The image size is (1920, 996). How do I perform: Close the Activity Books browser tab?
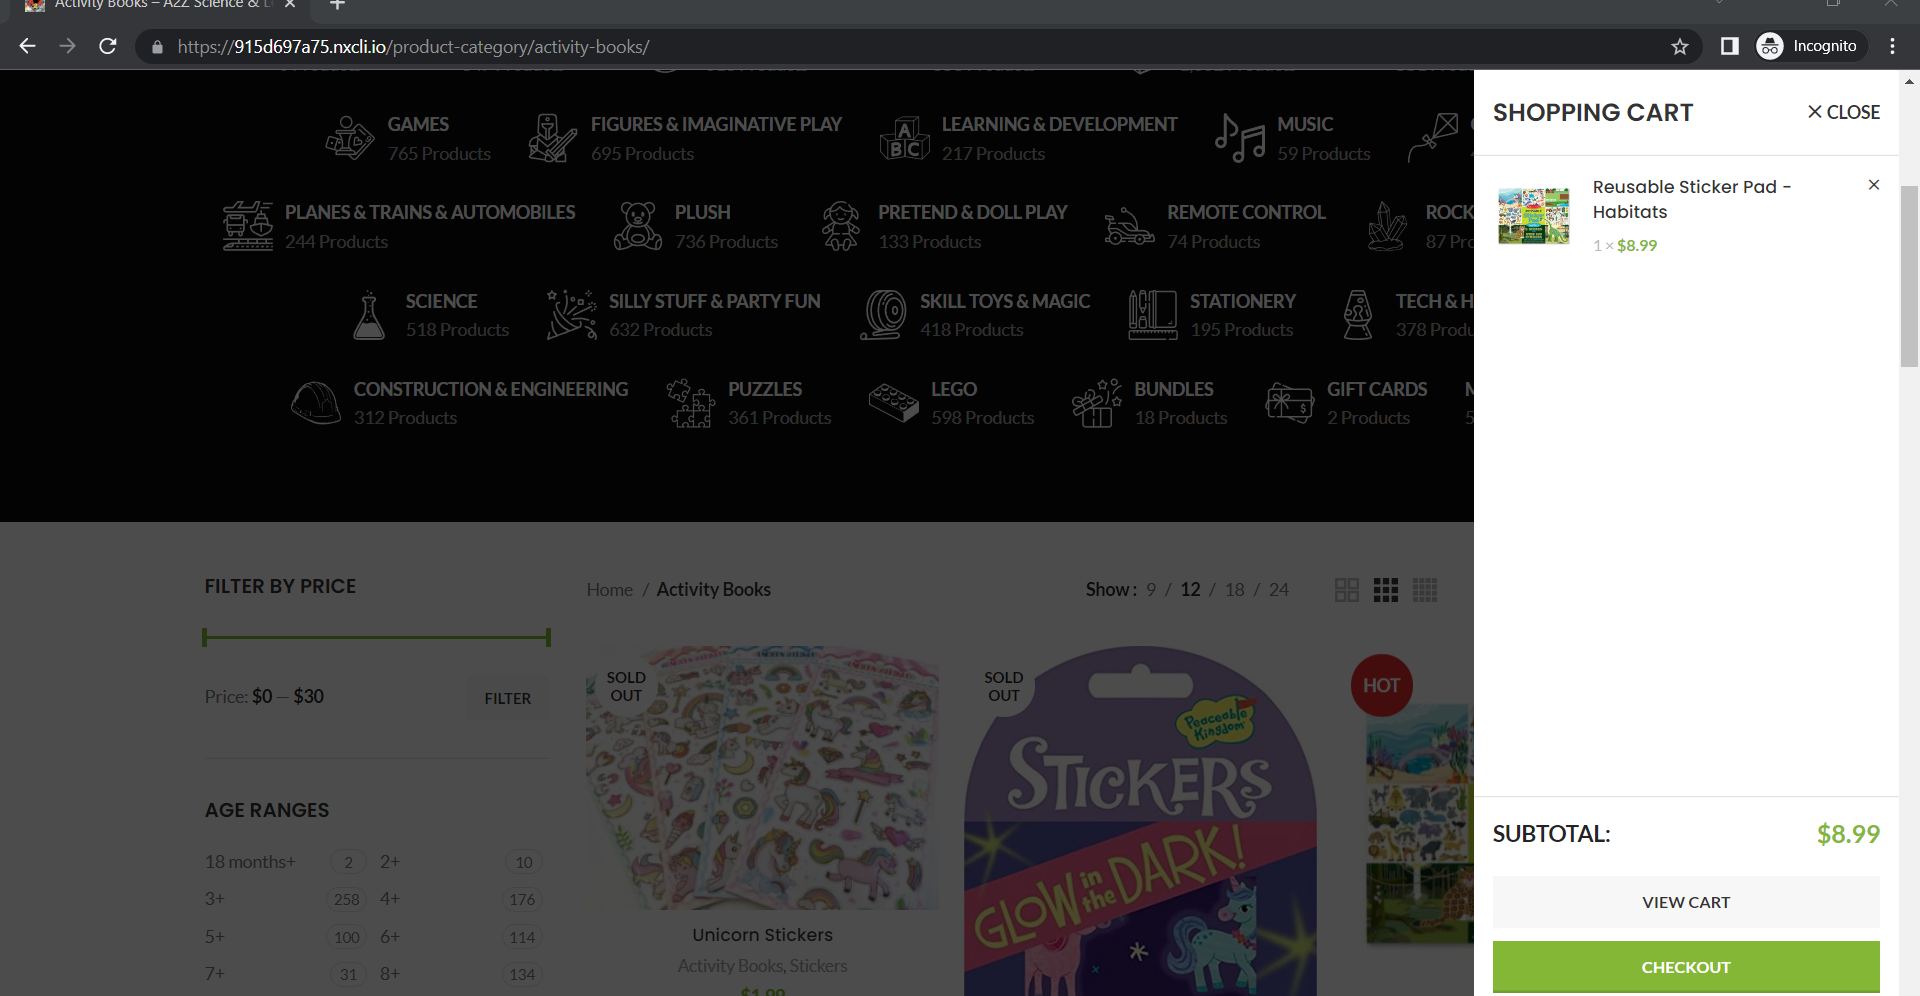(x=290, y=4)
